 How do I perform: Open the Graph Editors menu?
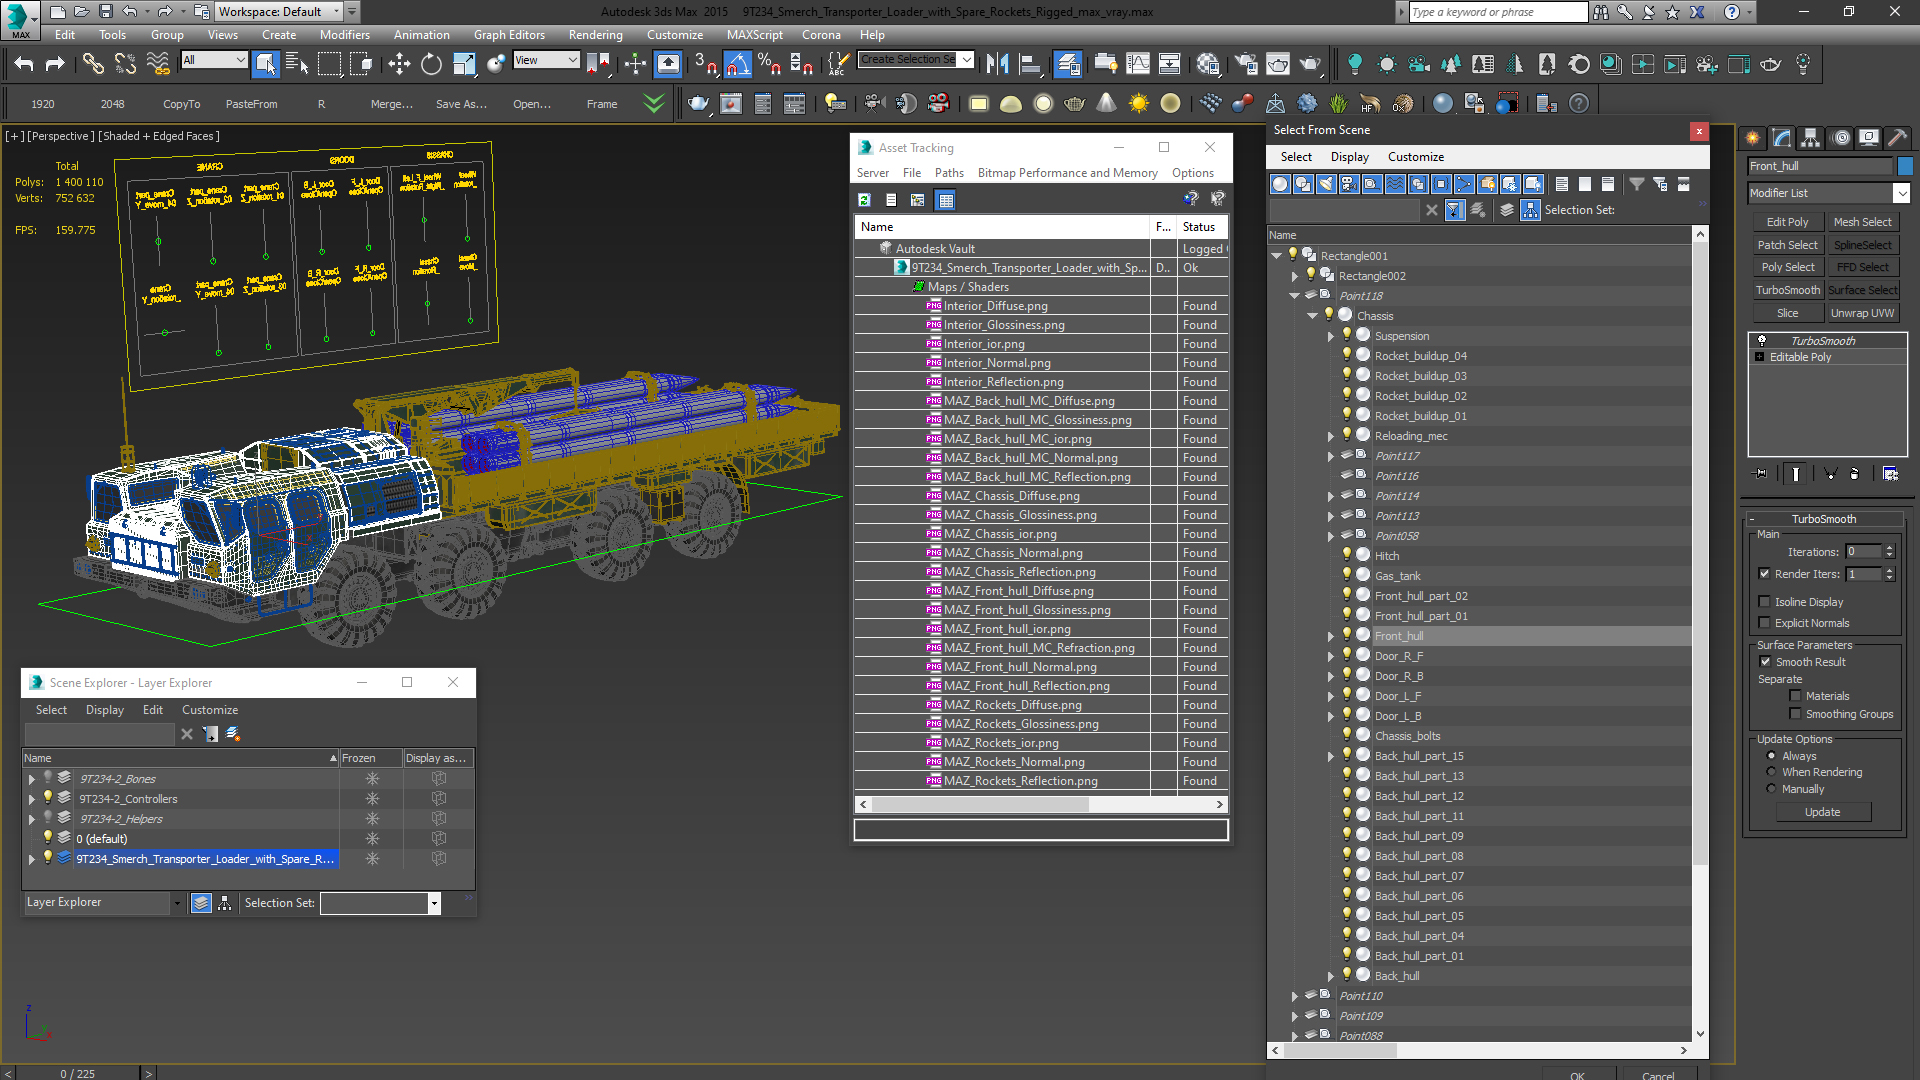(x=509, y=35)
